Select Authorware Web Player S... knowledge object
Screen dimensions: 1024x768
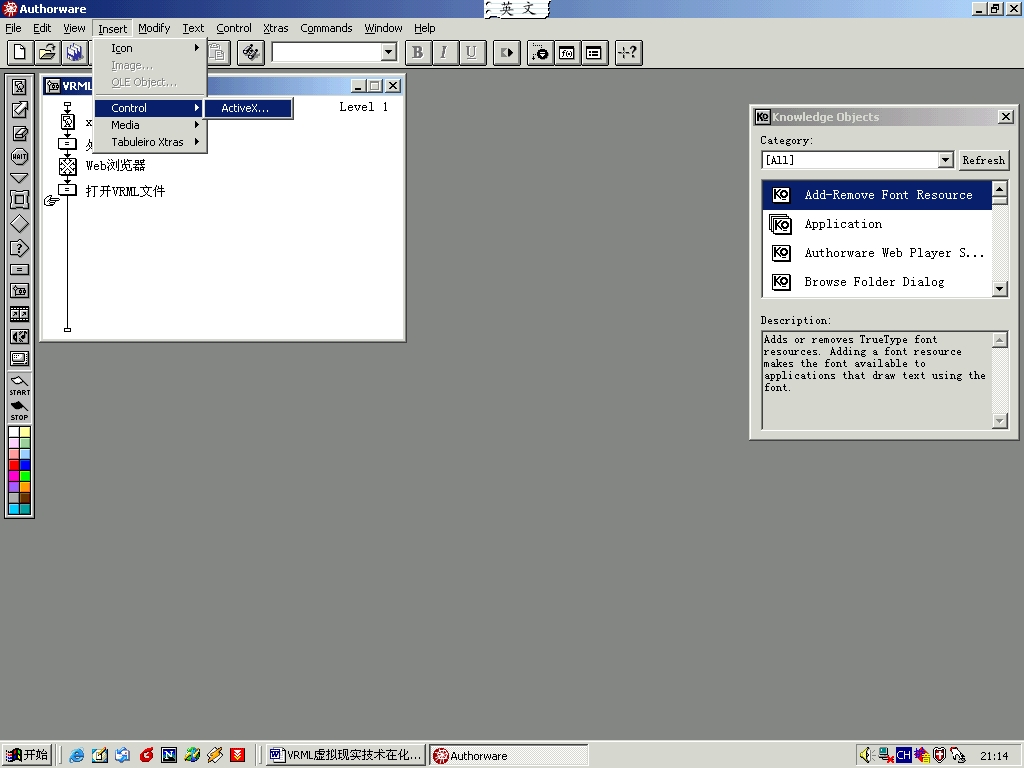click(877, 253)
